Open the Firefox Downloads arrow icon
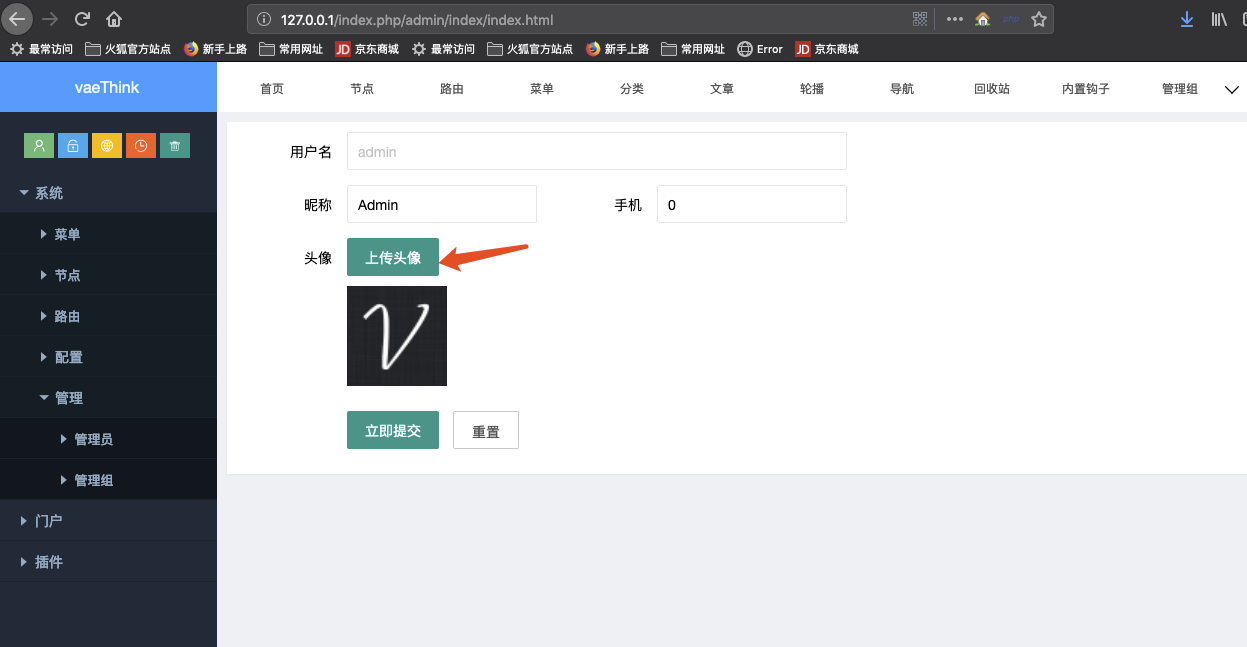This screenshot has height=647, width=1247. [1186, 18]
